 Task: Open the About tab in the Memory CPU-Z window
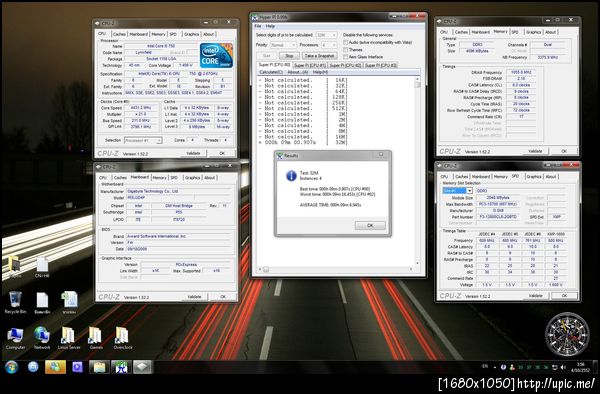coord(551,32)
